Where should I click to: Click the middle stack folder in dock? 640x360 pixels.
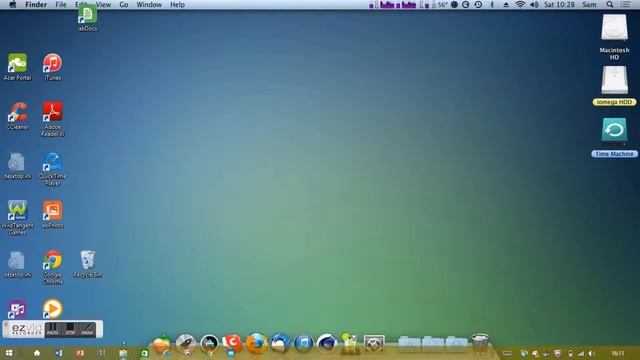(x=433, y=343)
